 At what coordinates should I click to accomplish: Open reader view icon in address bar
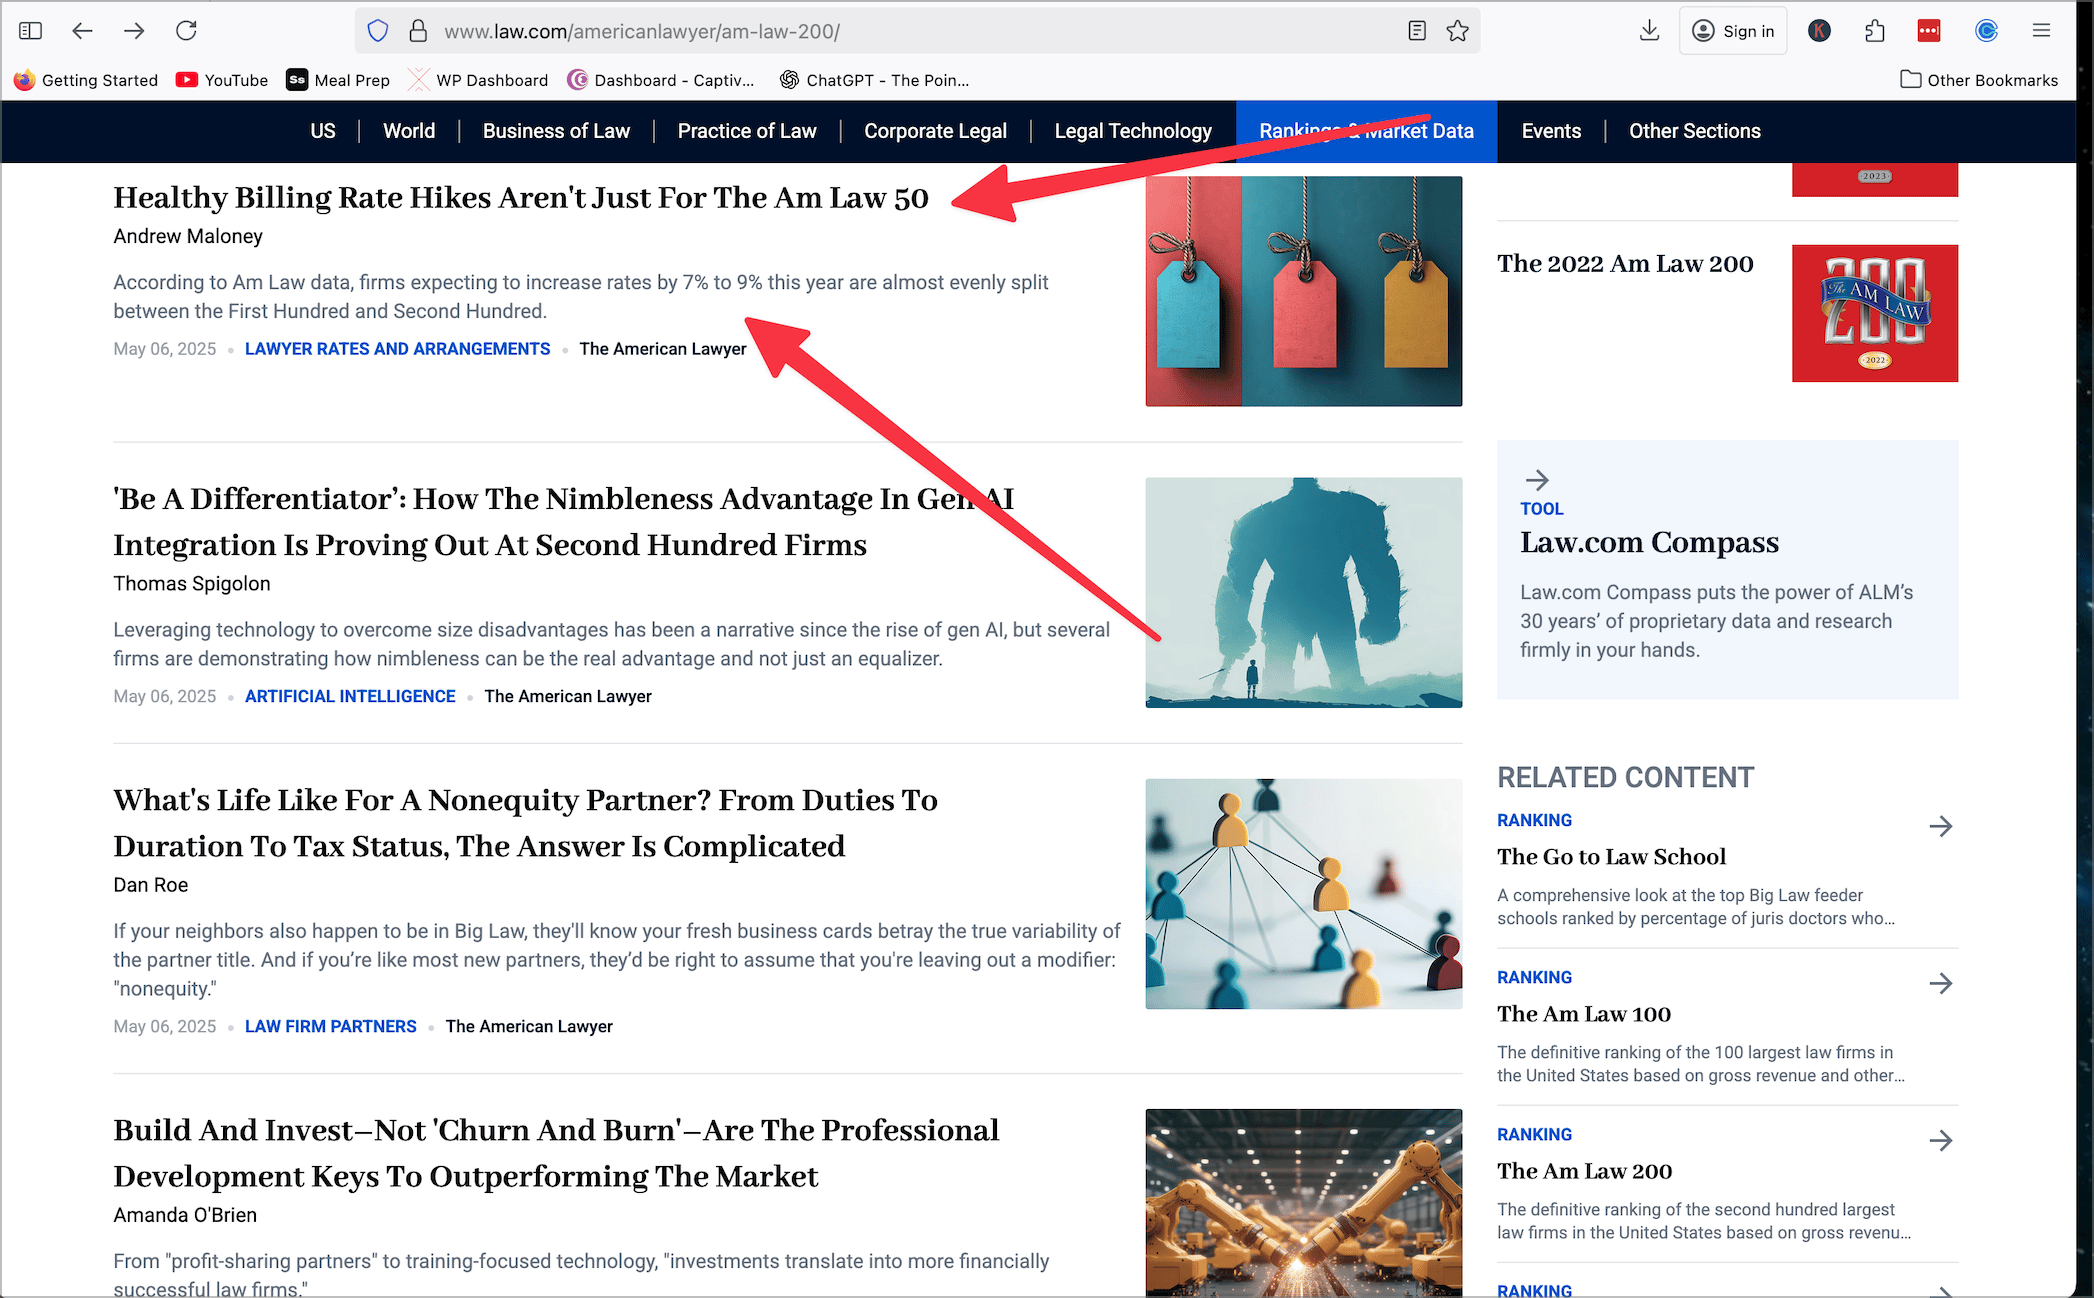(x=1416, y=31)
